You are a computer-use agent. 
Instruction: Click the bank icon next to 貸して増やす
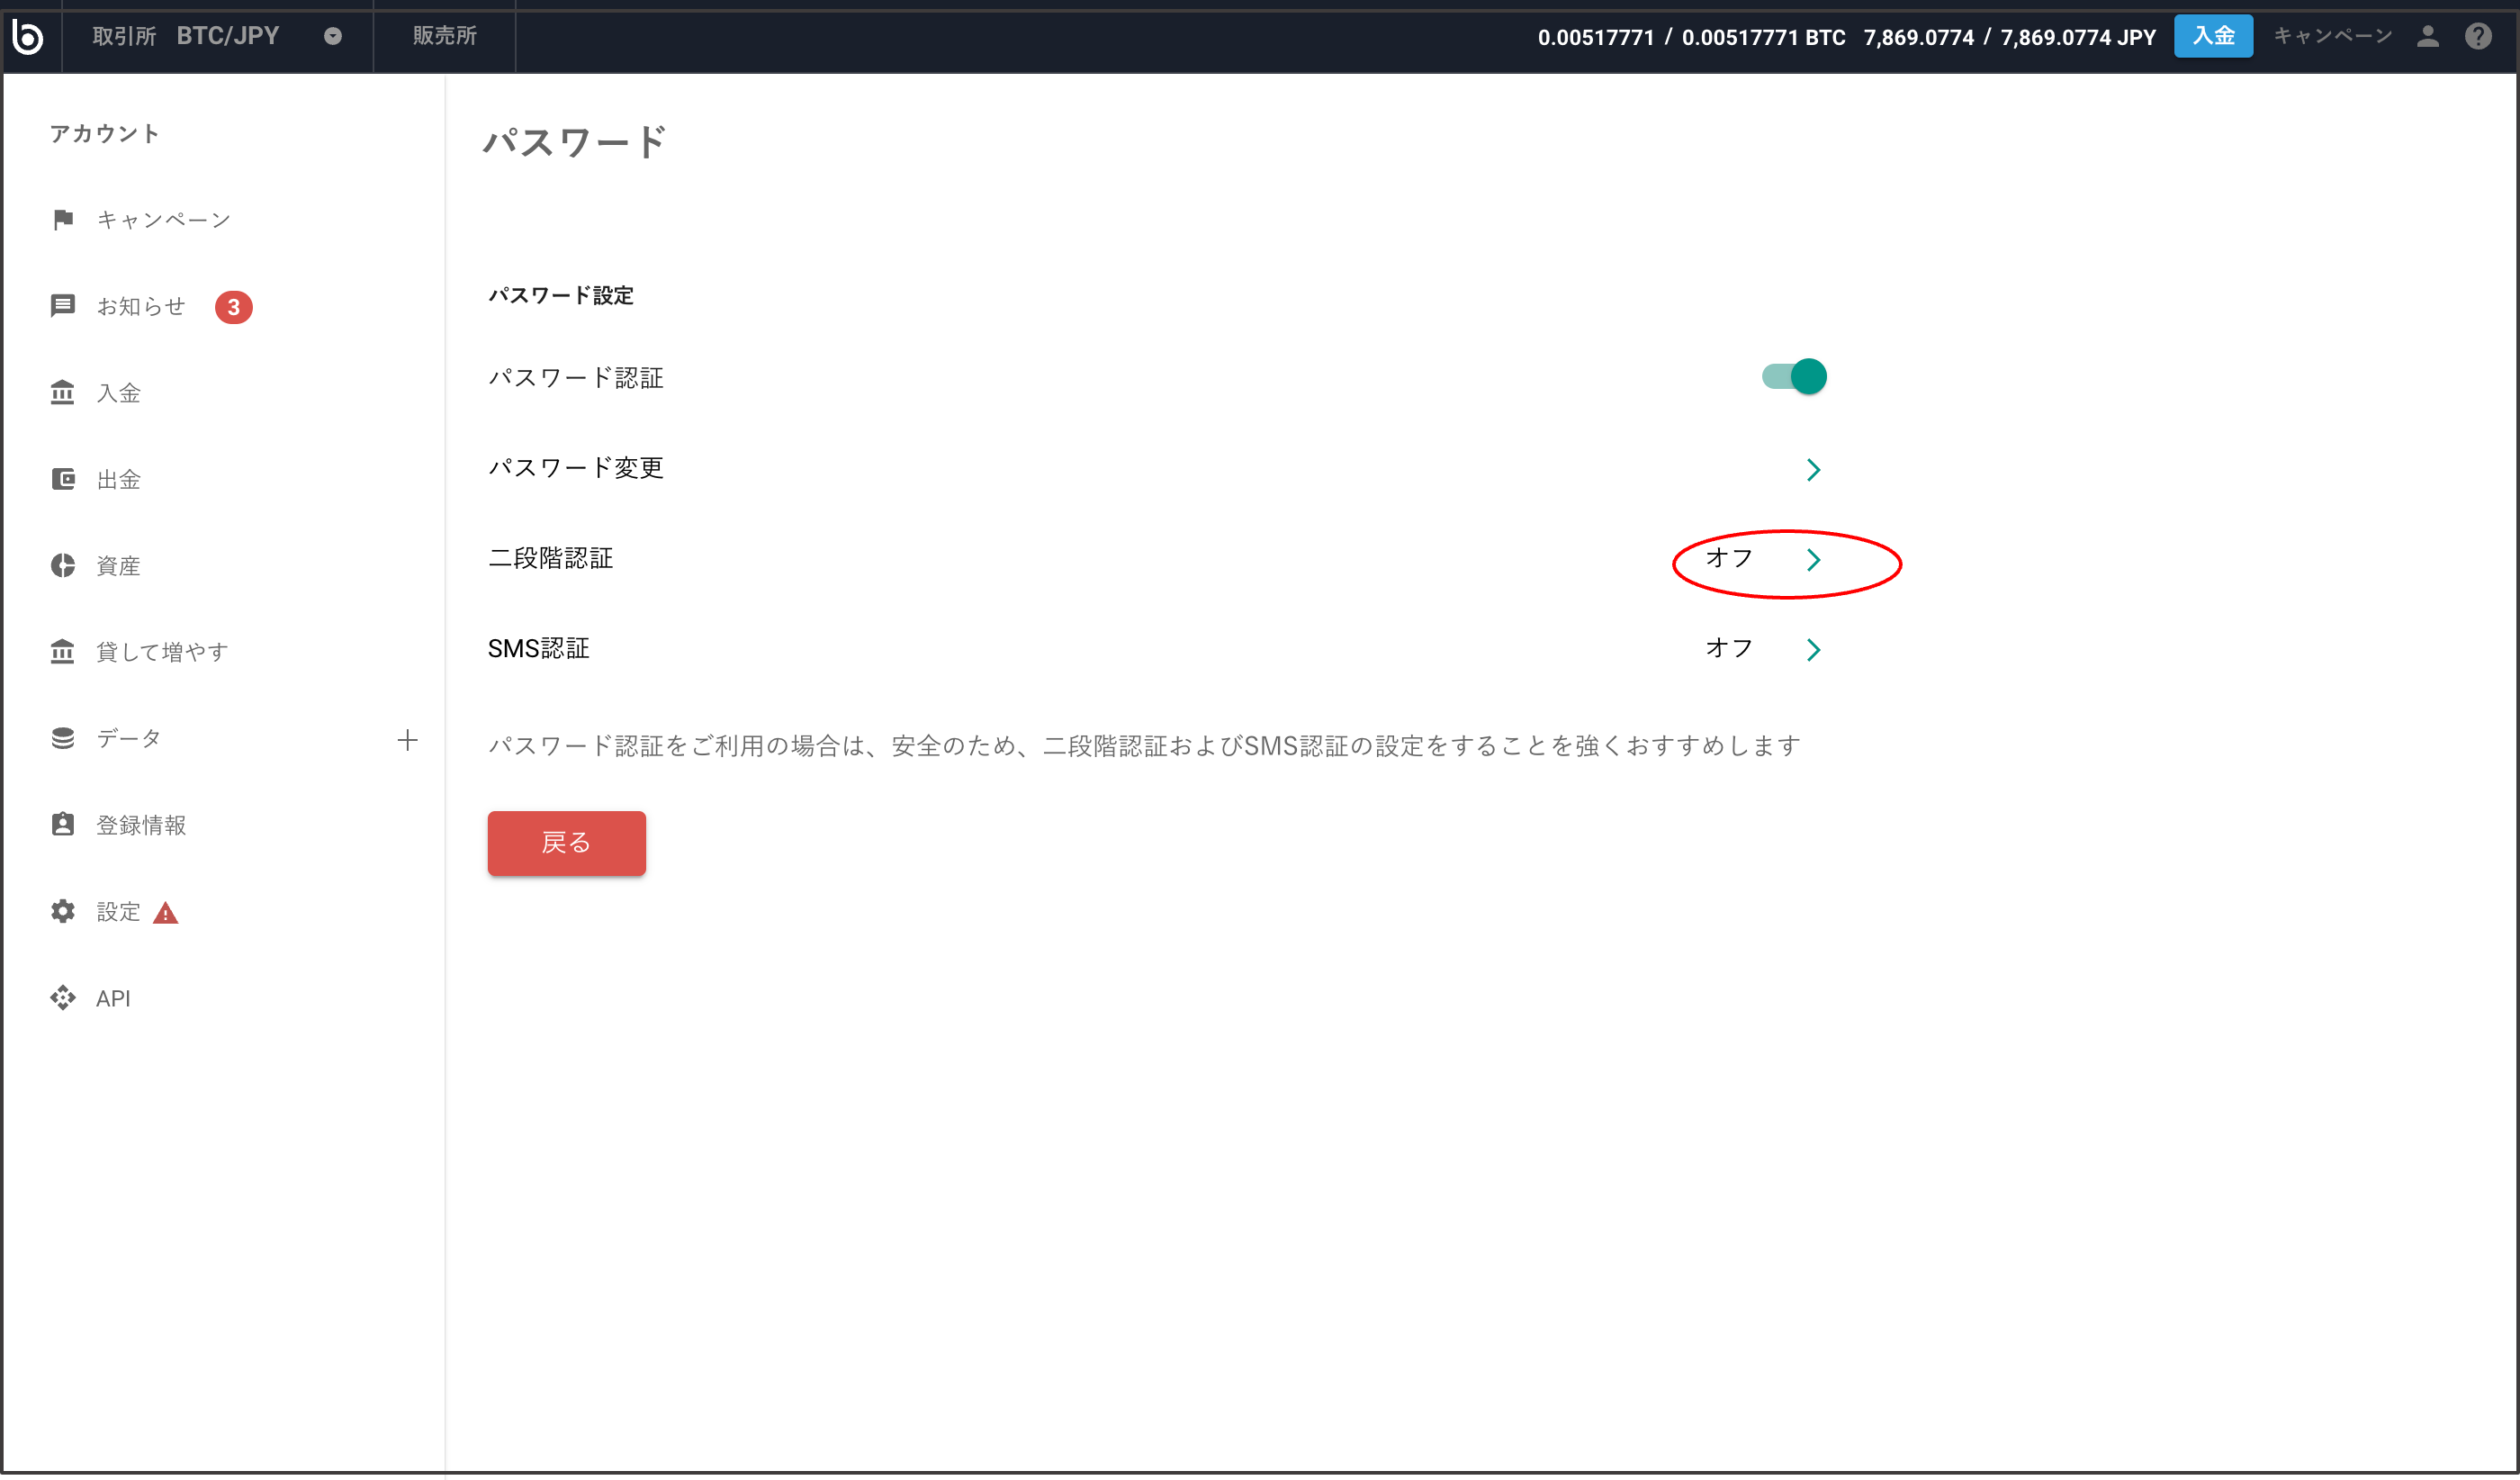(x=63, y=652)
